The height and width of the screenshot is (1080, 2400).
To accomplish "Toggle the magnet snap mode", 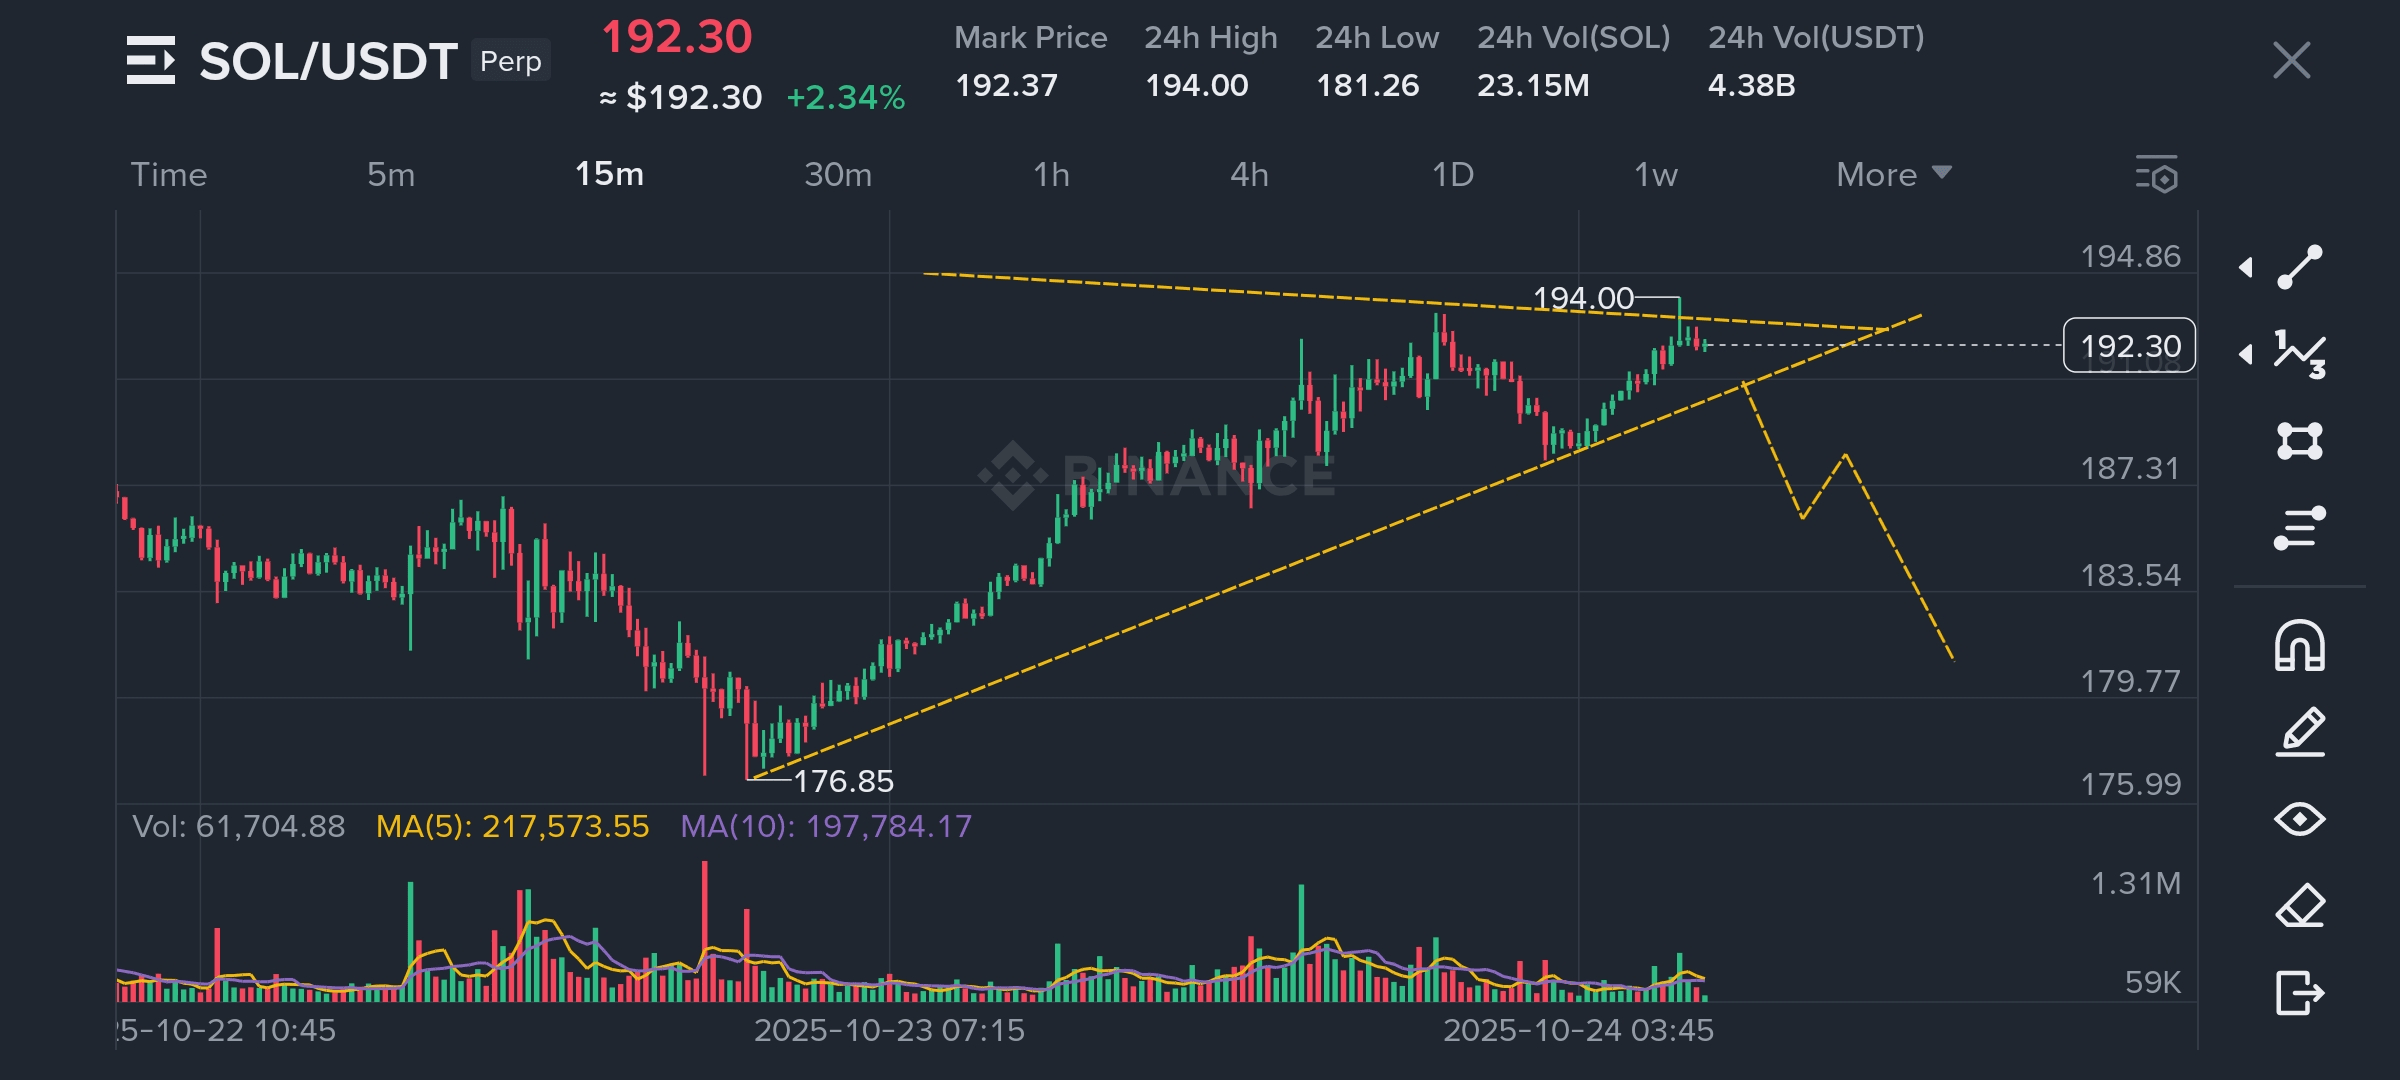I will click(2299, 646).
